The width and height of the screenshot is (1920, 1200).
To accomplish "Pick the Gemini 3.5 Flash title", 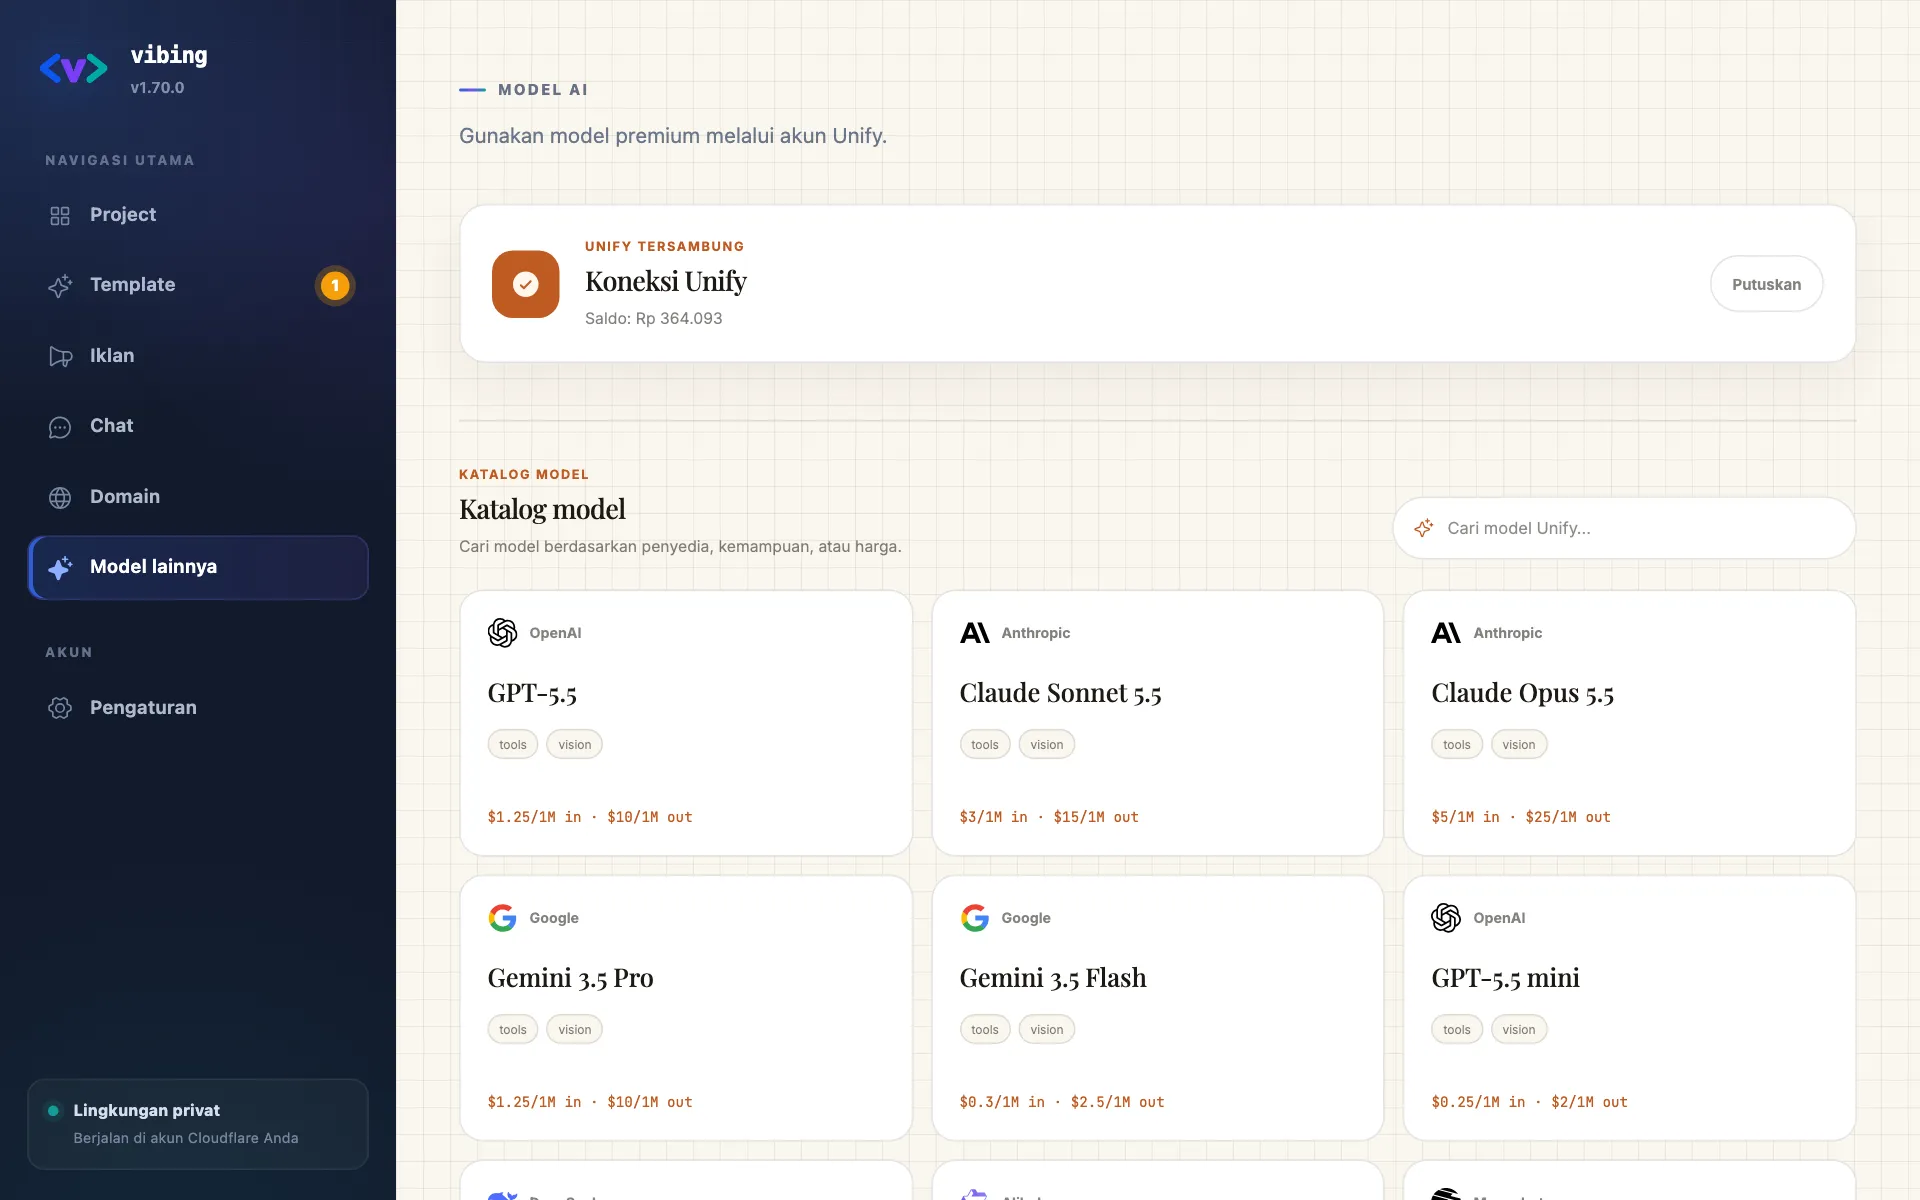I will [x=1053, y=978].
